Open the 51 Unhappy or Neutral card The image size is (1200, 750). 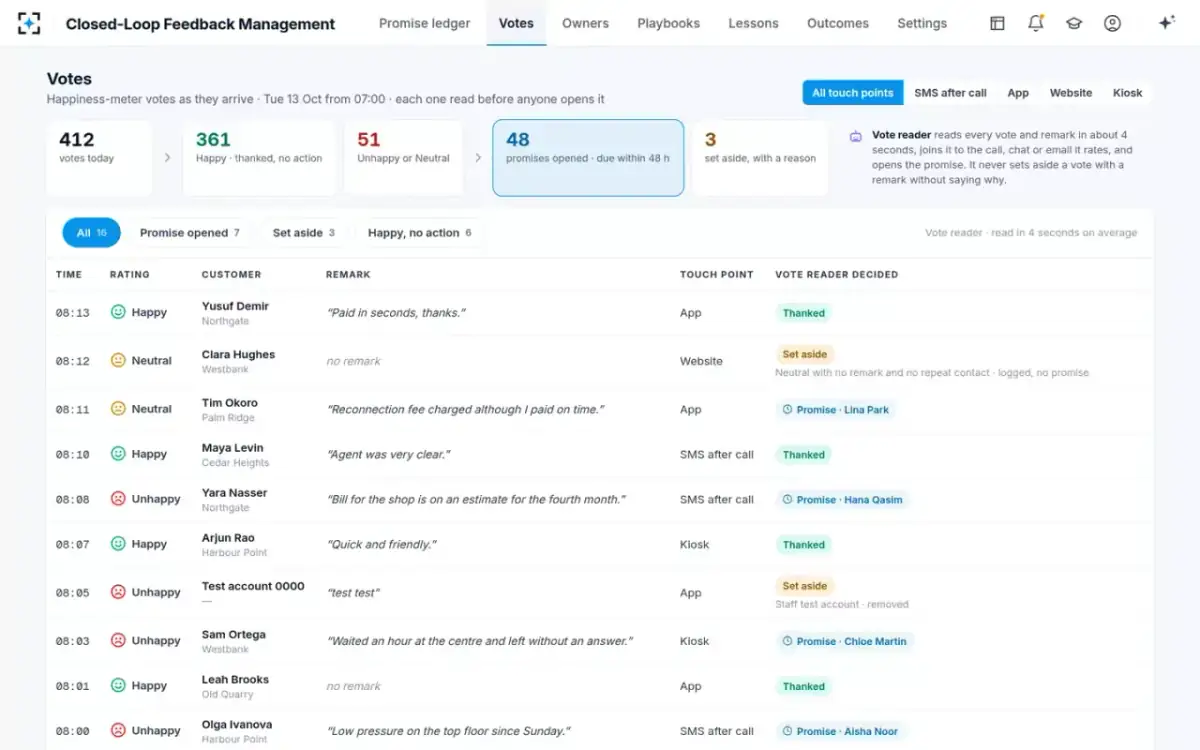point(403,158)
